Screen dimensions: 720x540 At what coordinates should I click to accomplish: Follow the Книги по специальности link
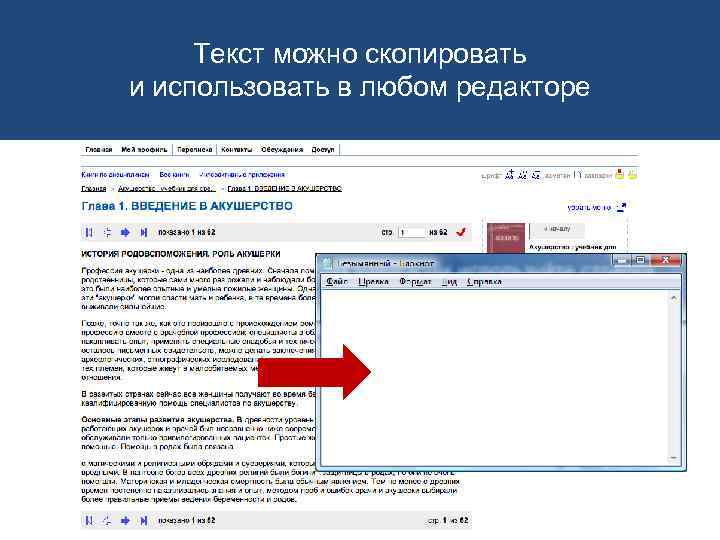(115, 174)
